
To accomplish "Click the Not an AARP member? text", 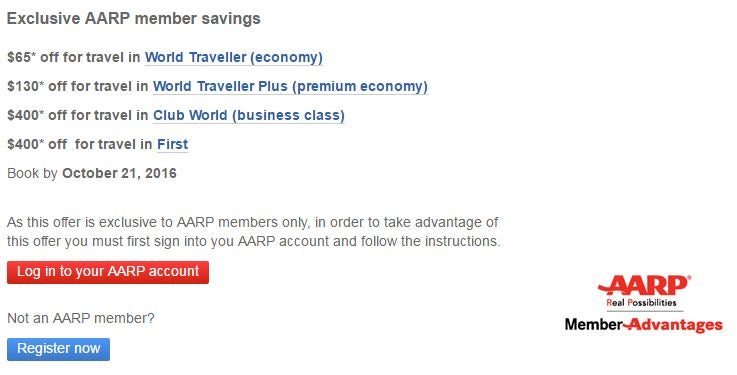I will point(81,318).
